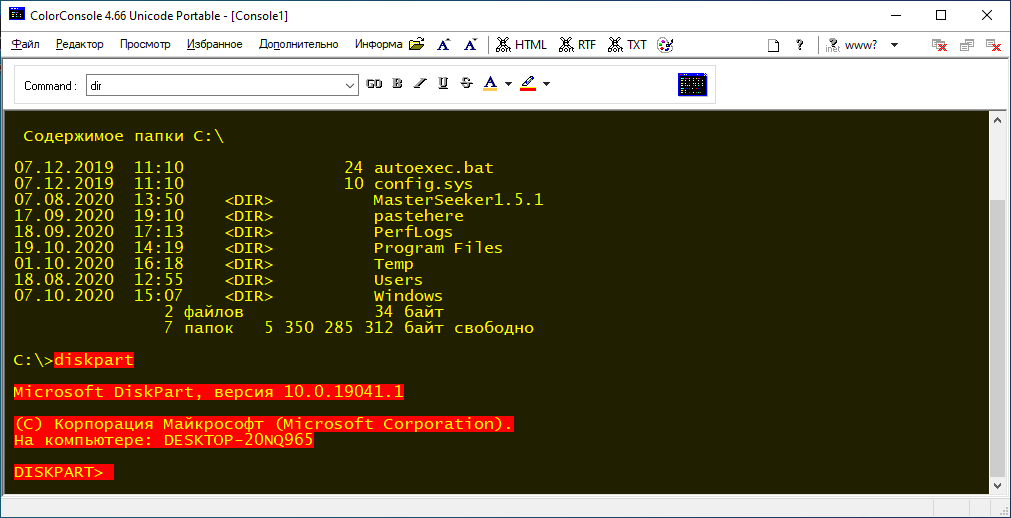The height and width of the screenshot is (518, 1011).
Task: Click the question mark help icon
Action: pos(799,45)
